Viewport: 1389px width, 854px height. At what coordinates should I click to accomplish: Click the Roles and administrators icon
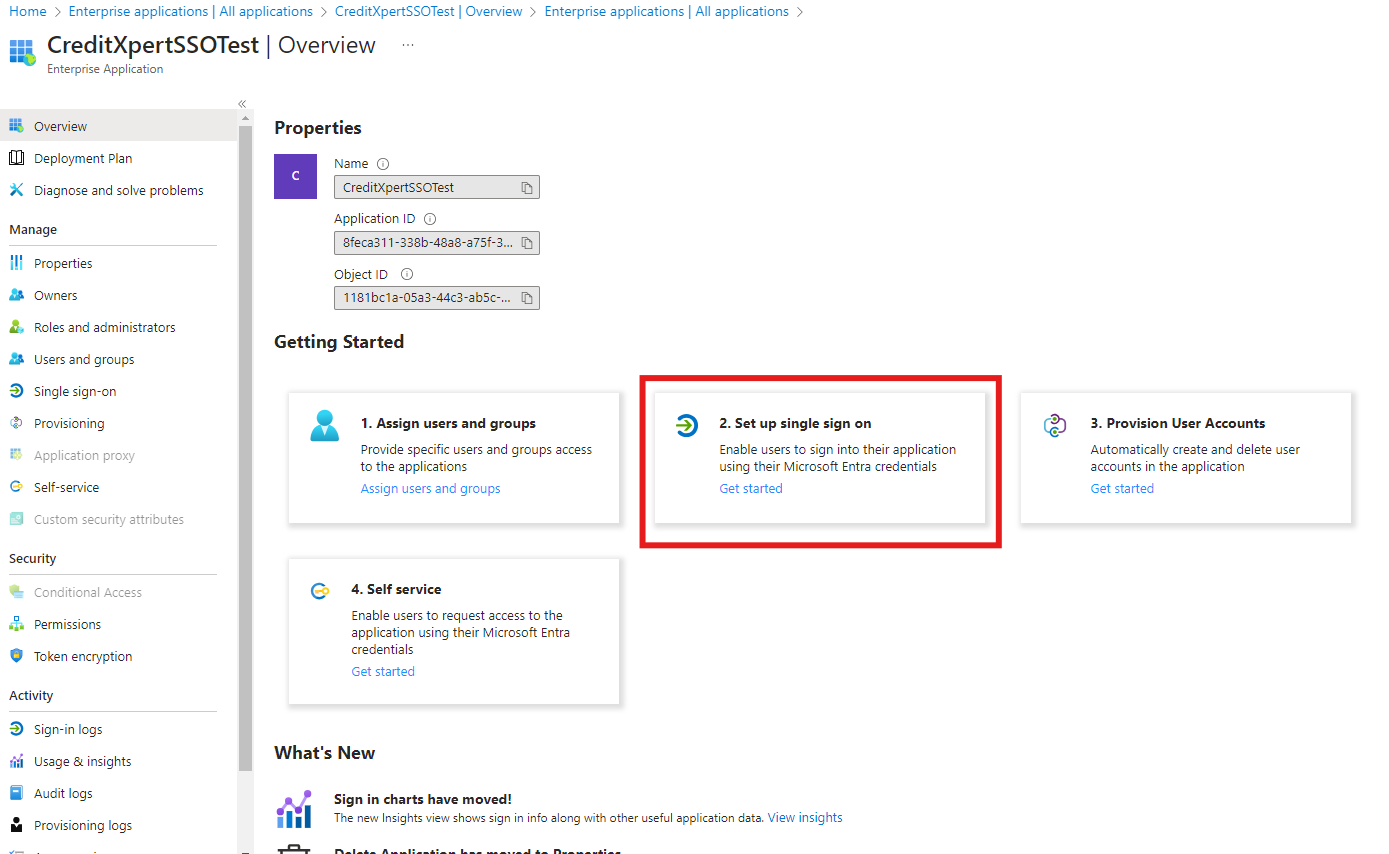pos(16,327)
